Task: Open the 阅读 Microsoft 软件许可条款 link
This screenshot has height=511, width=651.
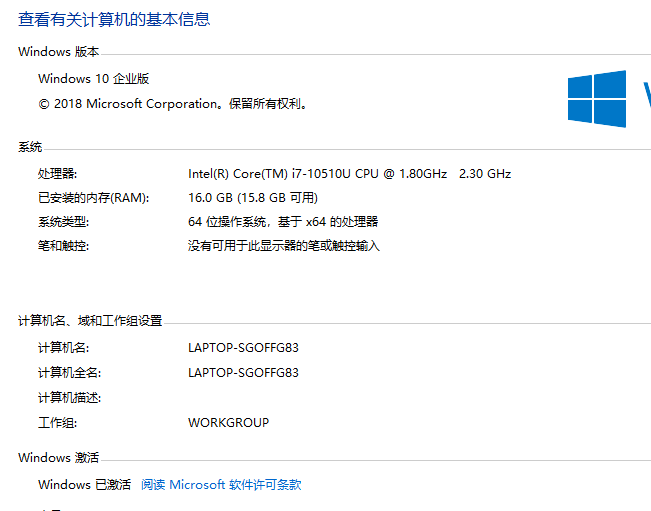Action: coord(221,484)
